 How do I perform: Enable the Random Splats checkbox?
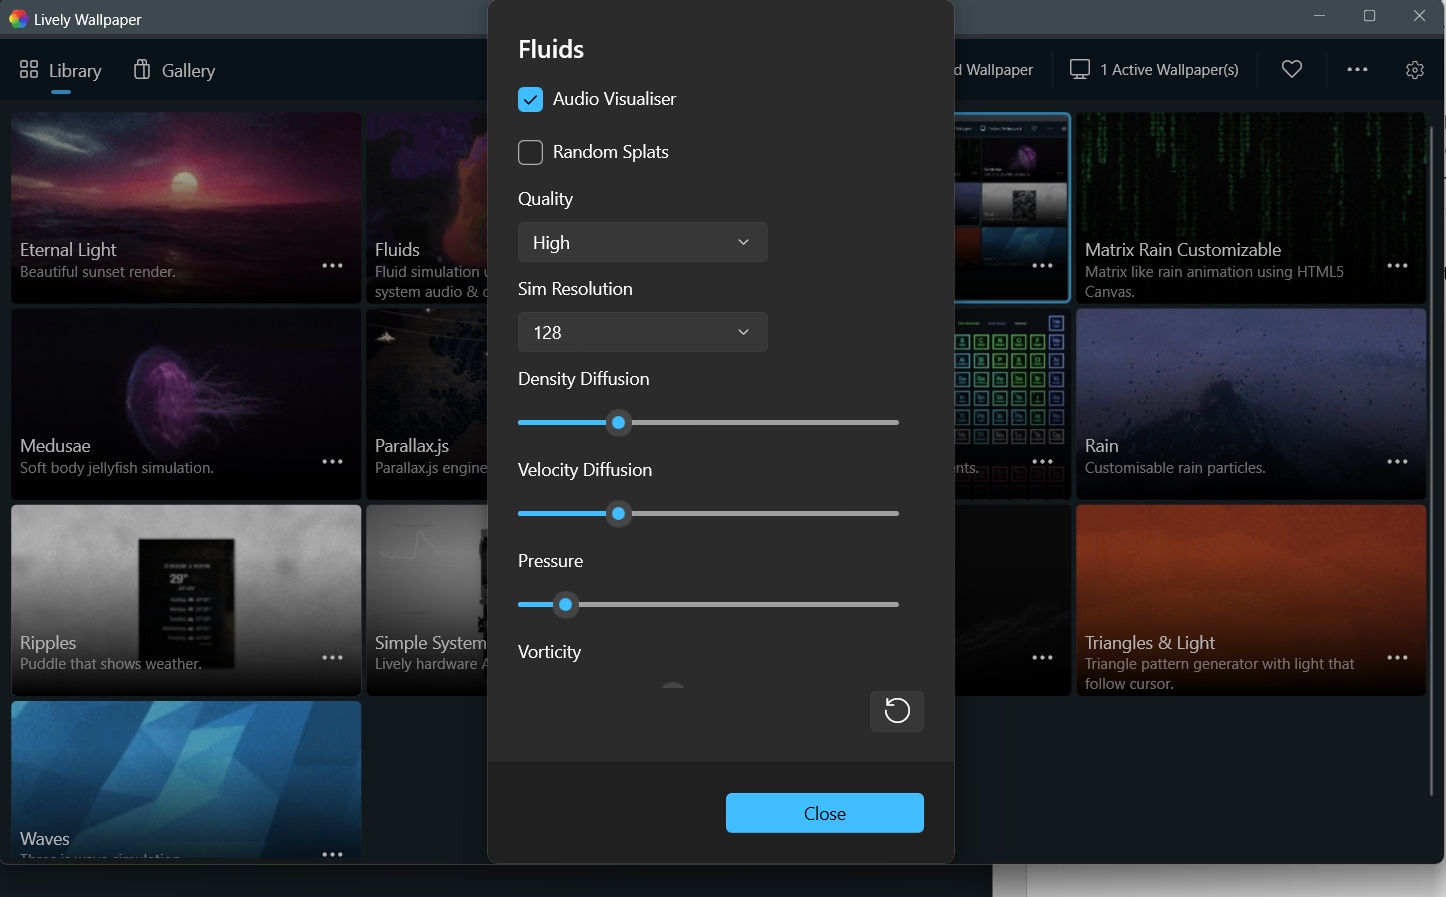click(x=531, y=152)
